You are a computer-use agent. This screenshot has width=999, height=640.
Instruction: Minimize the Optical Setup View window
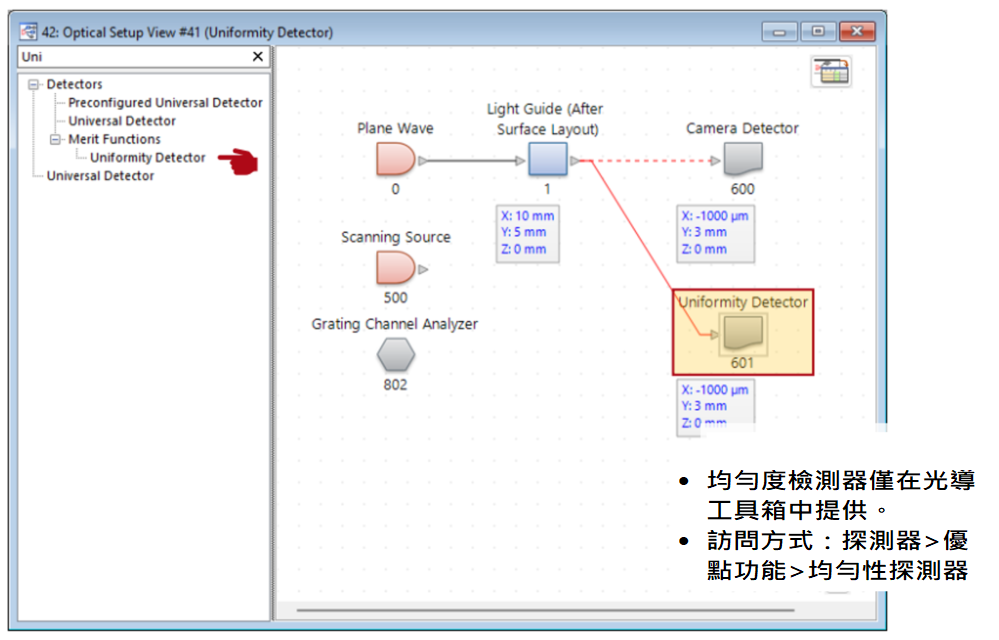point(779,31)
